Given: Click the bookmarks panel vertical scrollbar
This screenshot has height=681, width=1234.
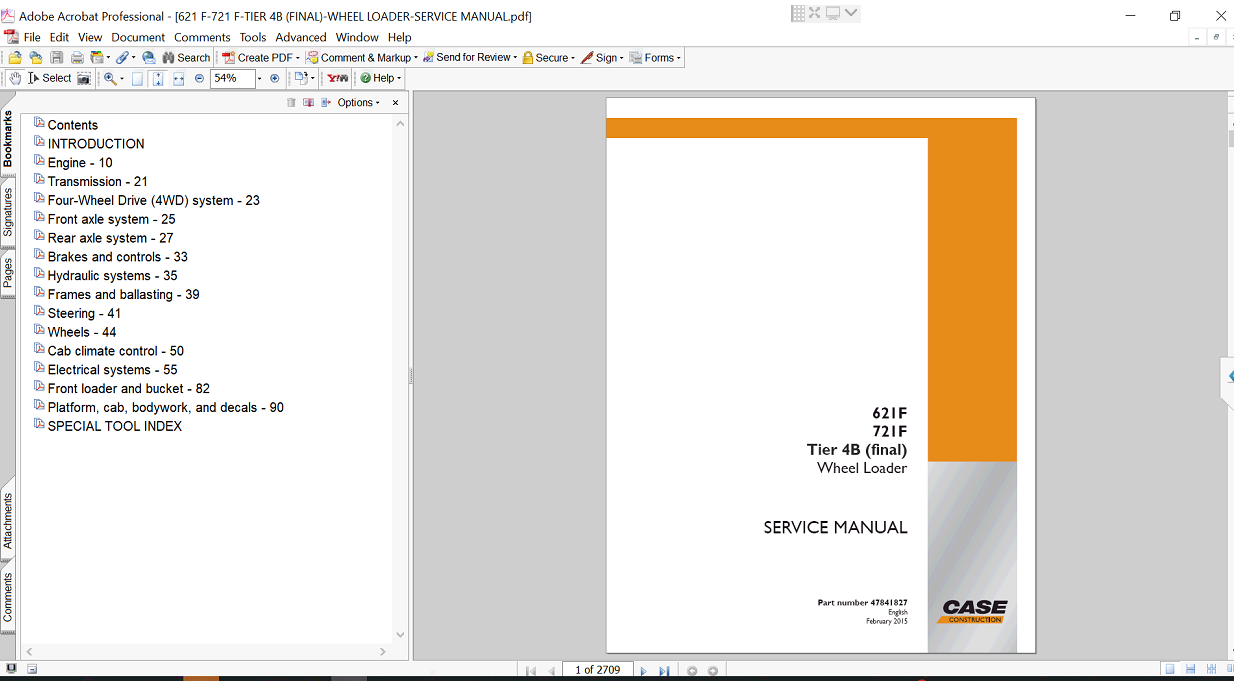Looking at the screenshot, I should tap(400, 380).
